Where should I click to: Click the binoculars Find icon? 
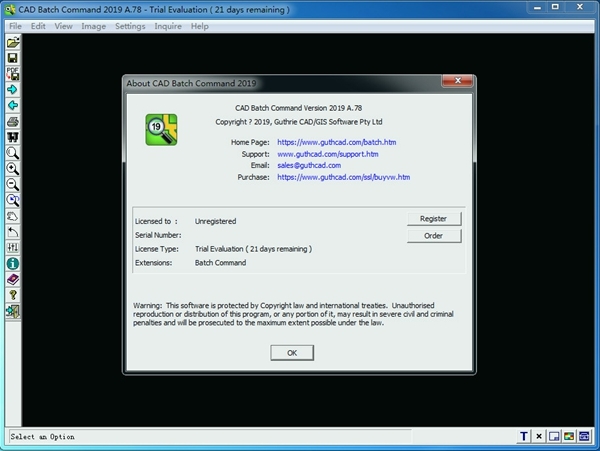13,137
